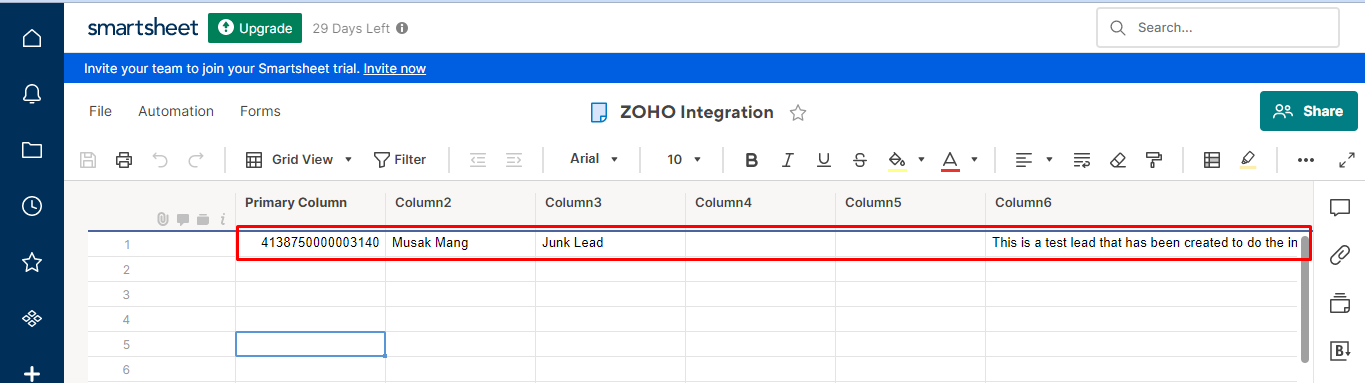Toggle Strikethrough formatting
Image resolution: width=1365 pixels, height=383 pixels.
tap(860, 159)
